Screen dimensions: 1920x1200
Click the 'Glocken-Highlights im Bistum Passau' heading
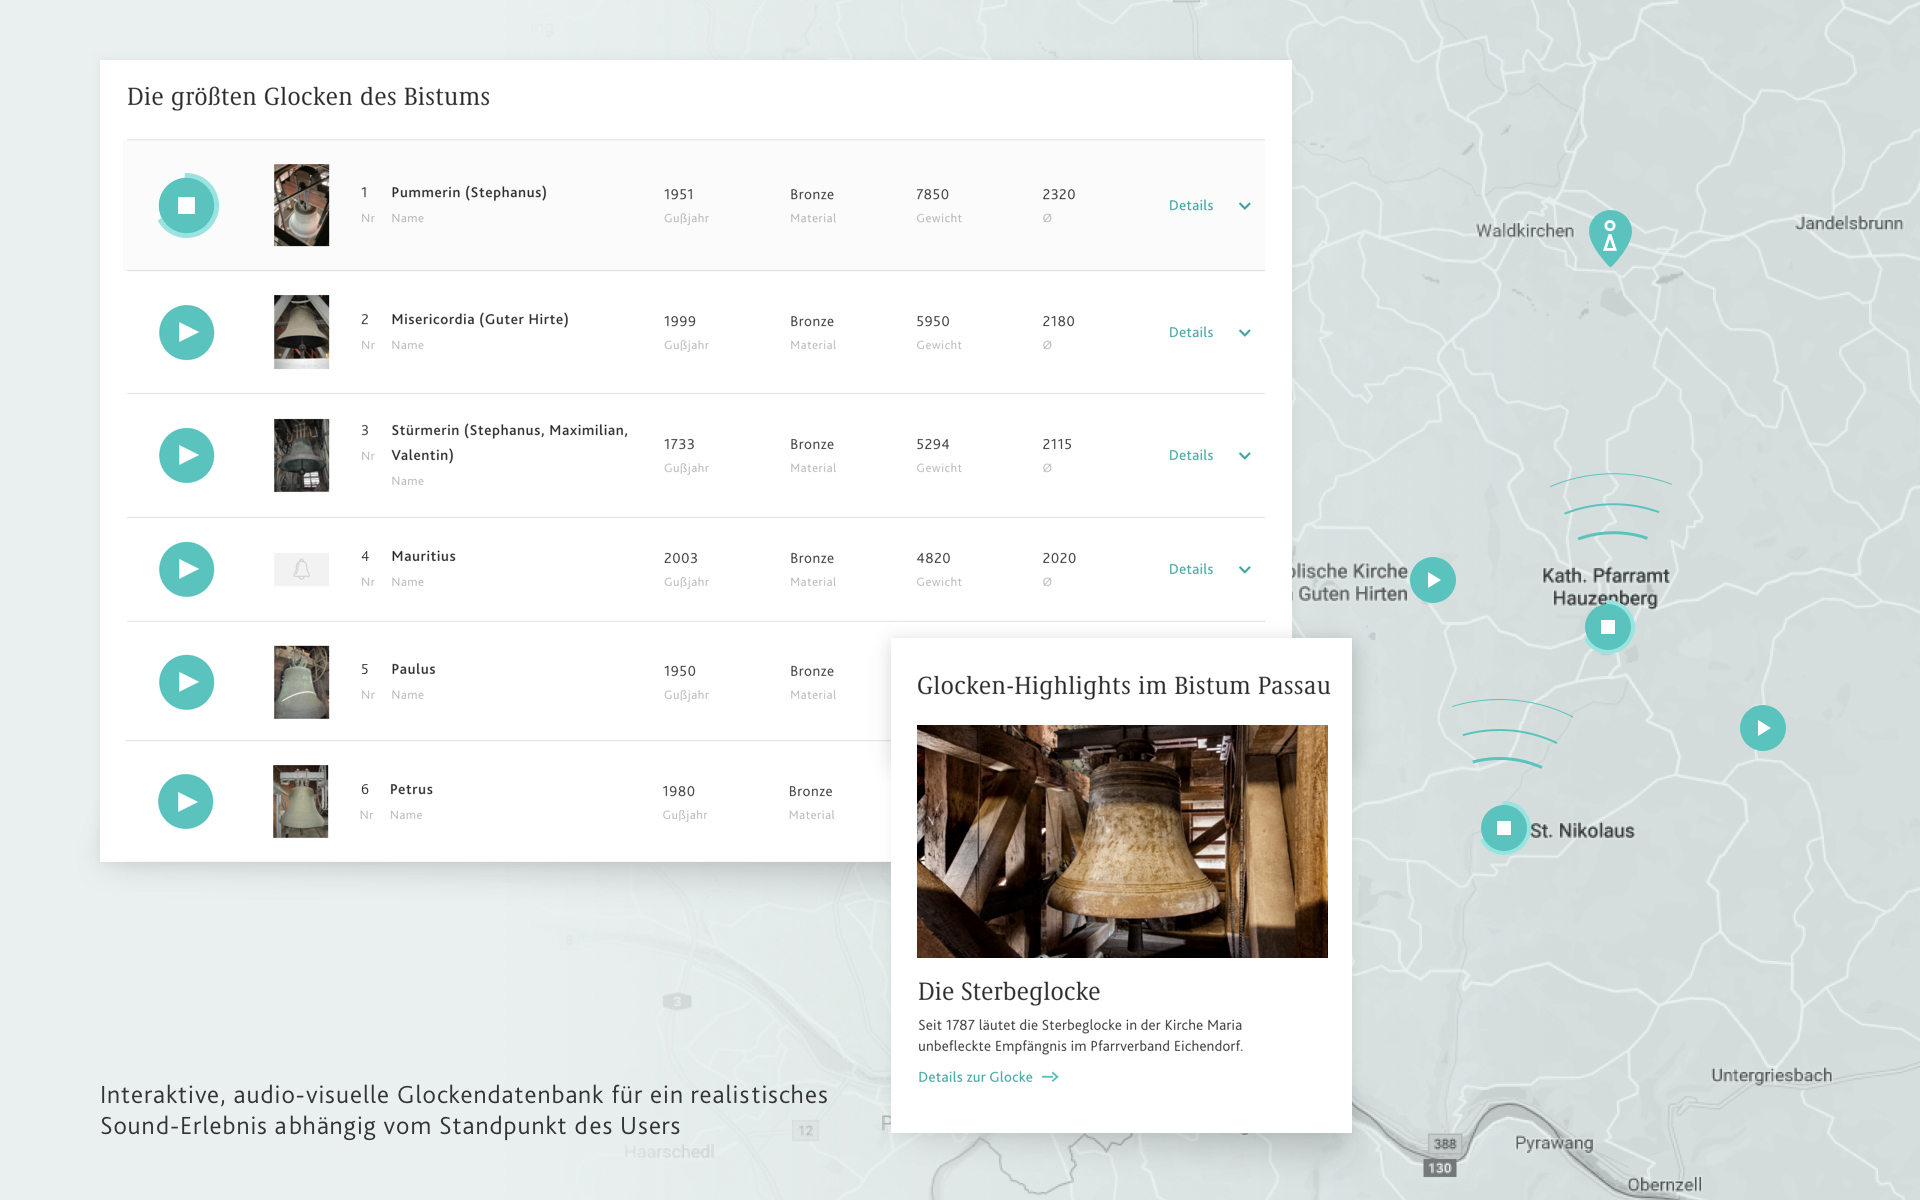pyautogui.click(x=1123, y=686)
